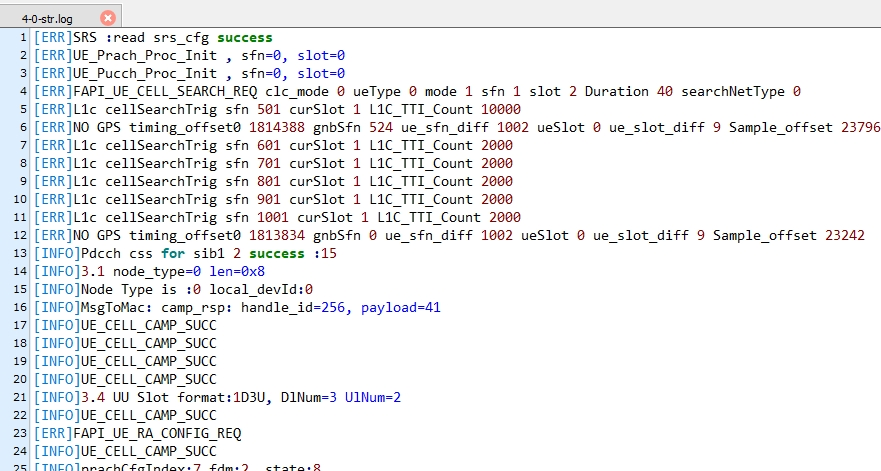Click 'MsgToMac: camp_rsp' on line 16
This screenshot has width=881, height=471.
(x=157, y=307)
